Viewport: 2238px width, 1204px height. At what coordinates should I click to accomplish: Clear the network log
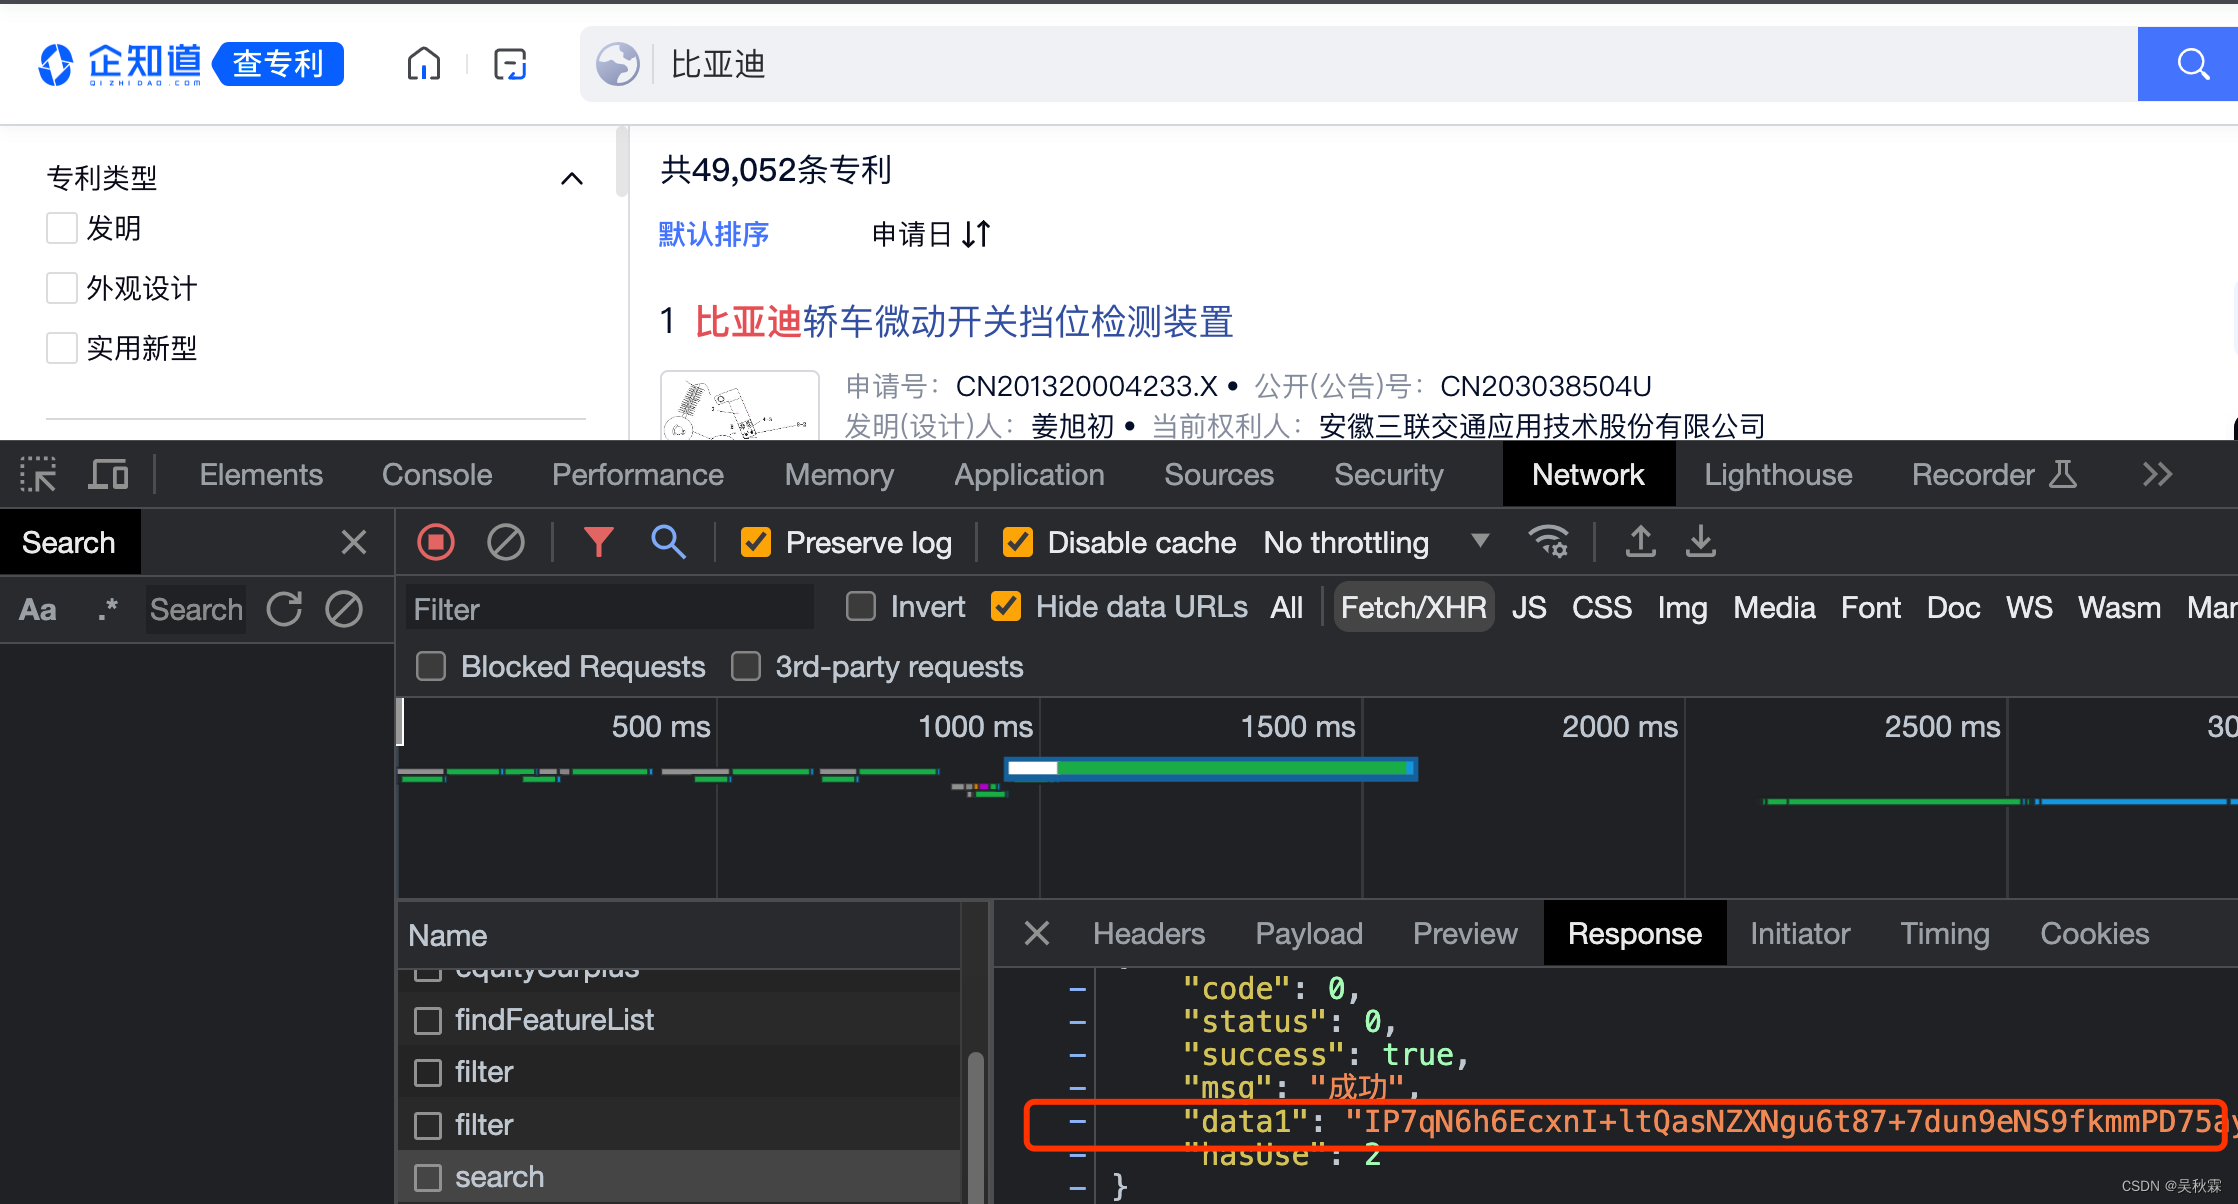[505, 542]
